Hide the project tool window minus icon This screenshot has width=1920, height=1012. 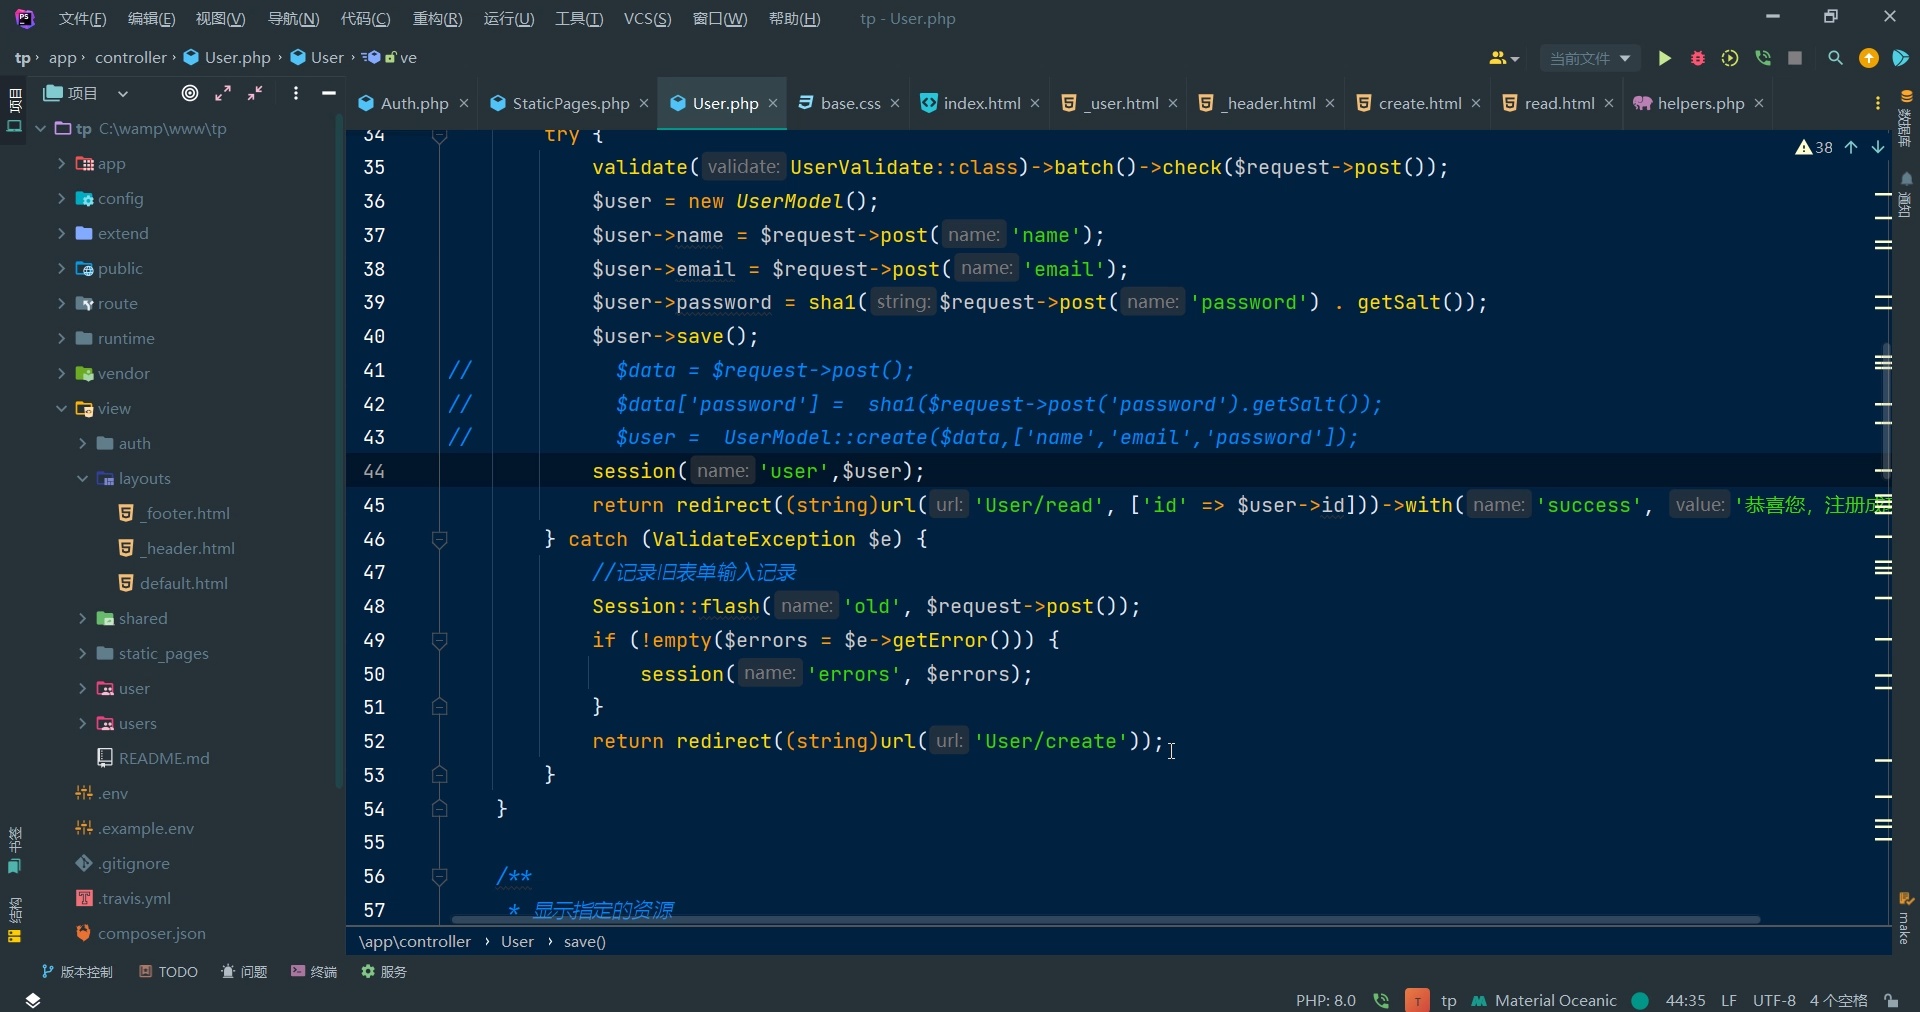328,93
